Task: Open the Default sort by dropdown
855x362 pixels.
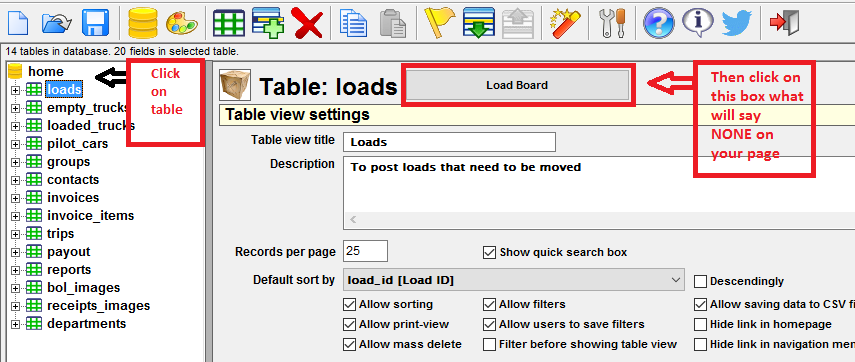Action: pyautogui.click(x=514, y=281)
